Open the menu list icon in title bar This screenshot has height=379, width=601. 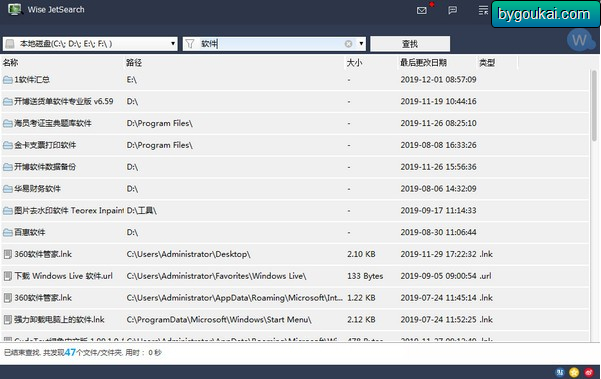(483, 10)
